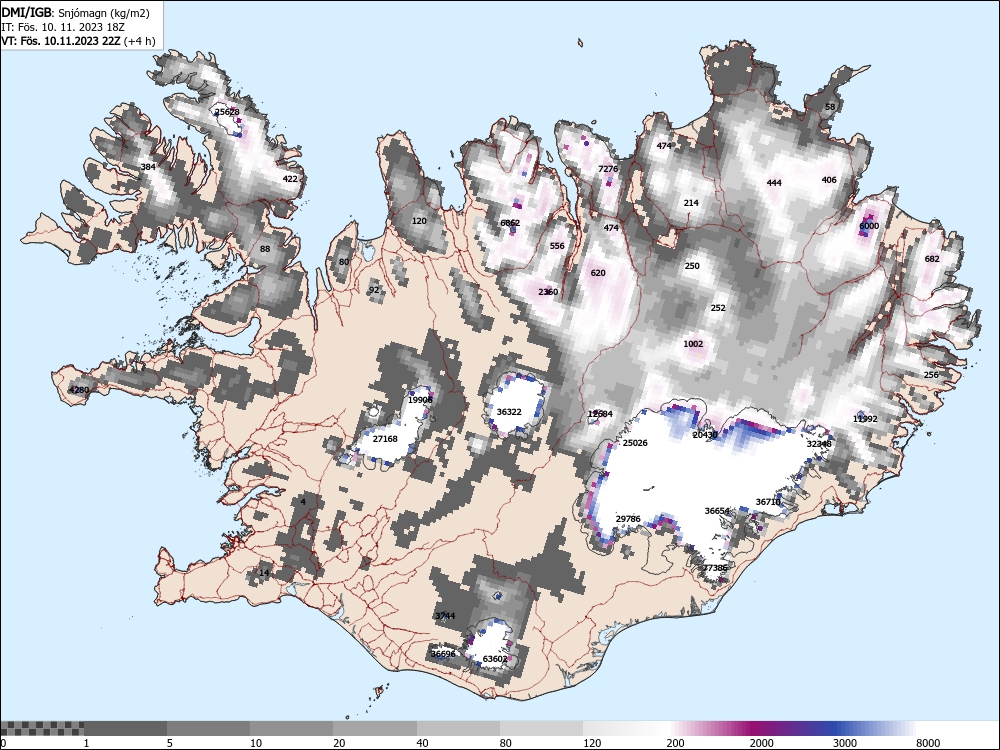Click the legend tick label '3000'
The height and width of the screenshot is (750, 1000).
point(845,743)
